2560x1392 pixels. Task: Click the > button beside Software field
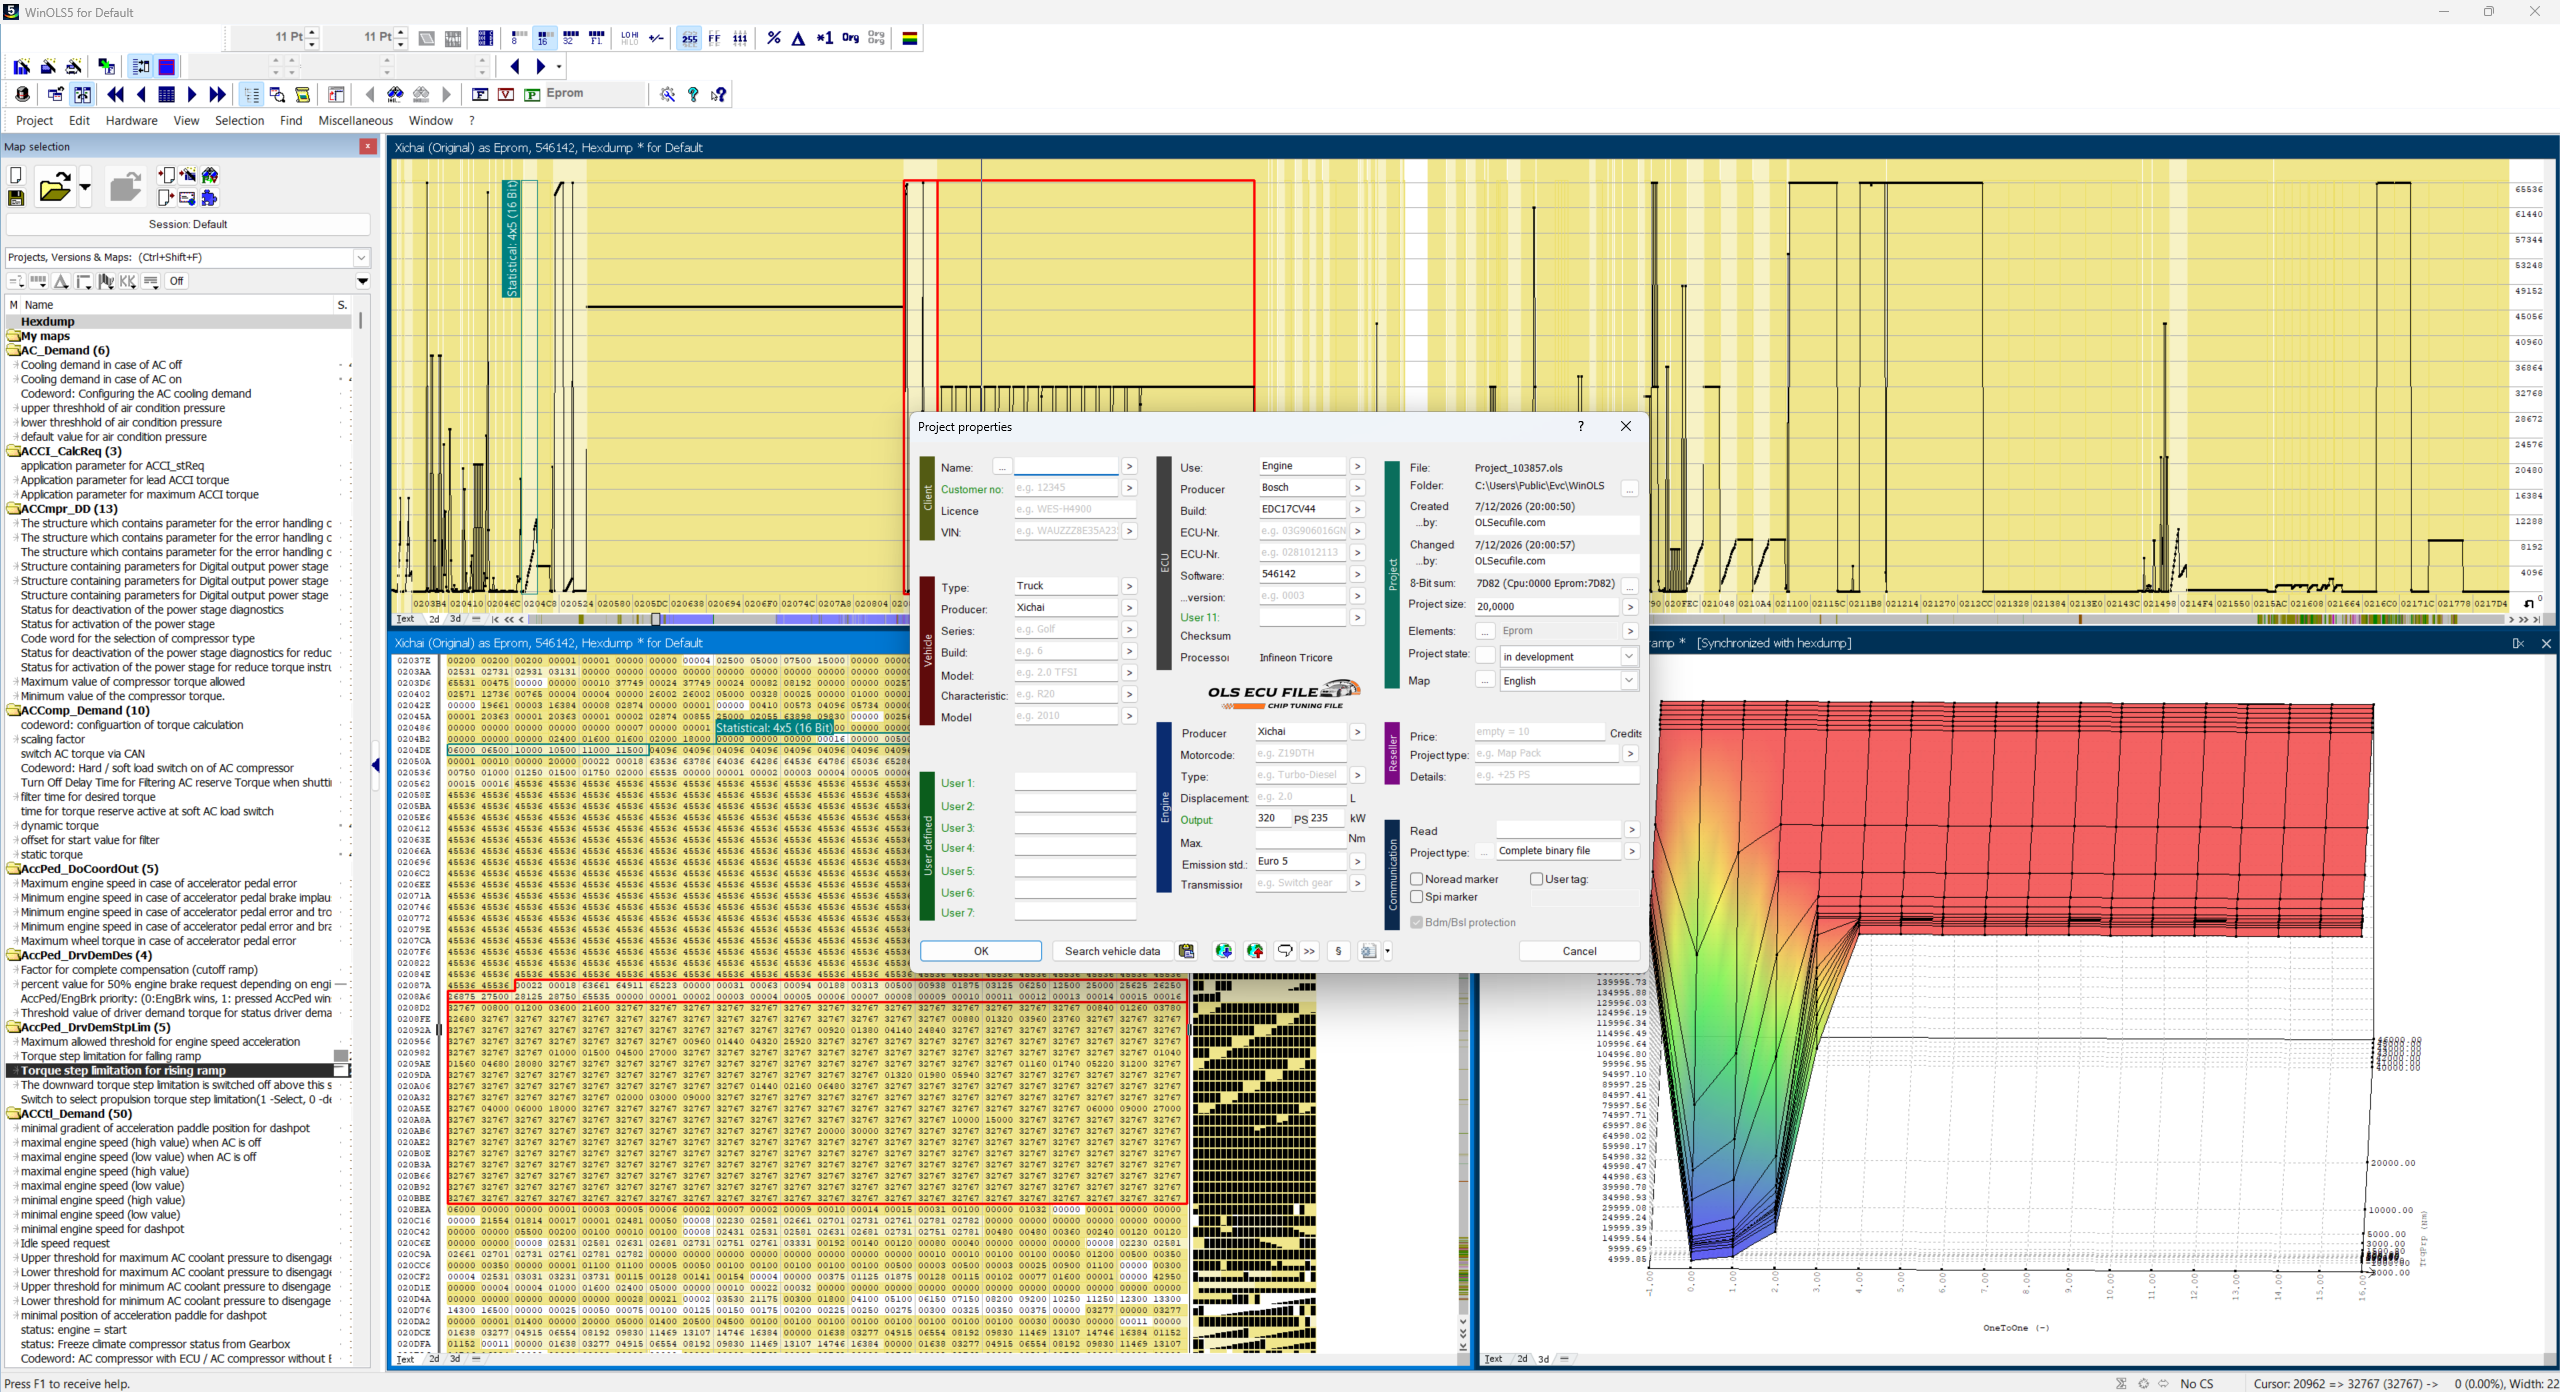point(1357,574)
